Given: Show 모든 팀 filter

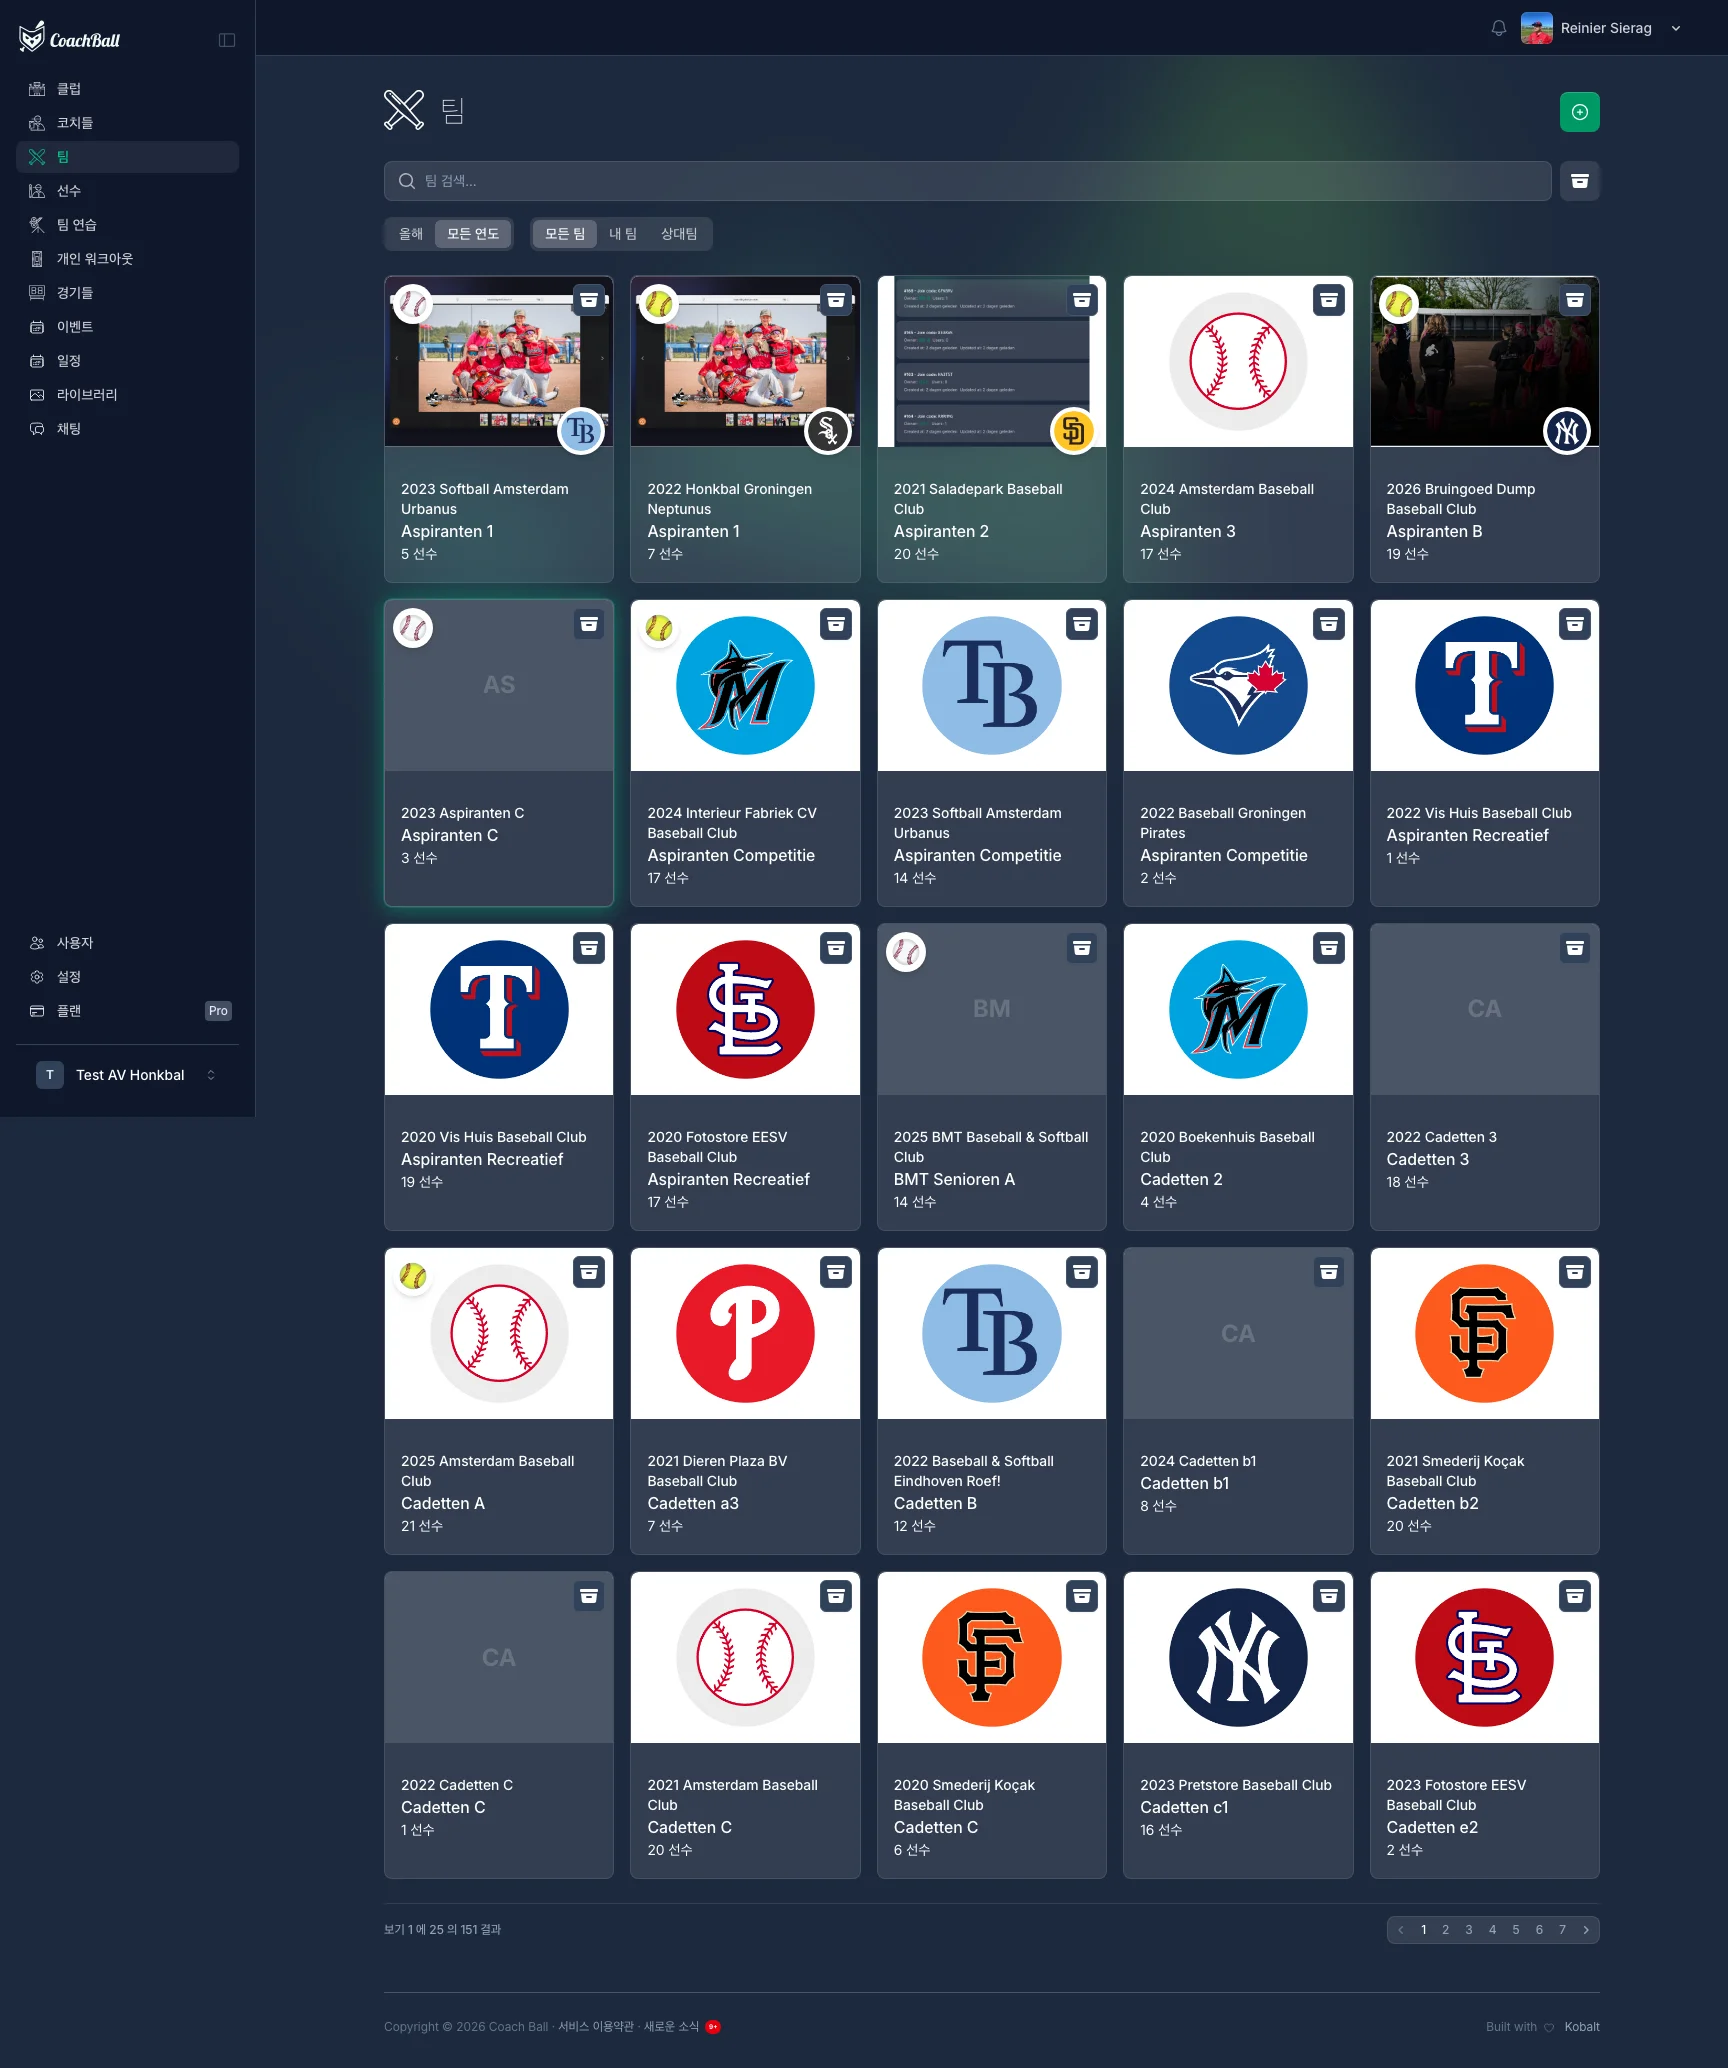Looking at the screenshot, I should point(565,234).
